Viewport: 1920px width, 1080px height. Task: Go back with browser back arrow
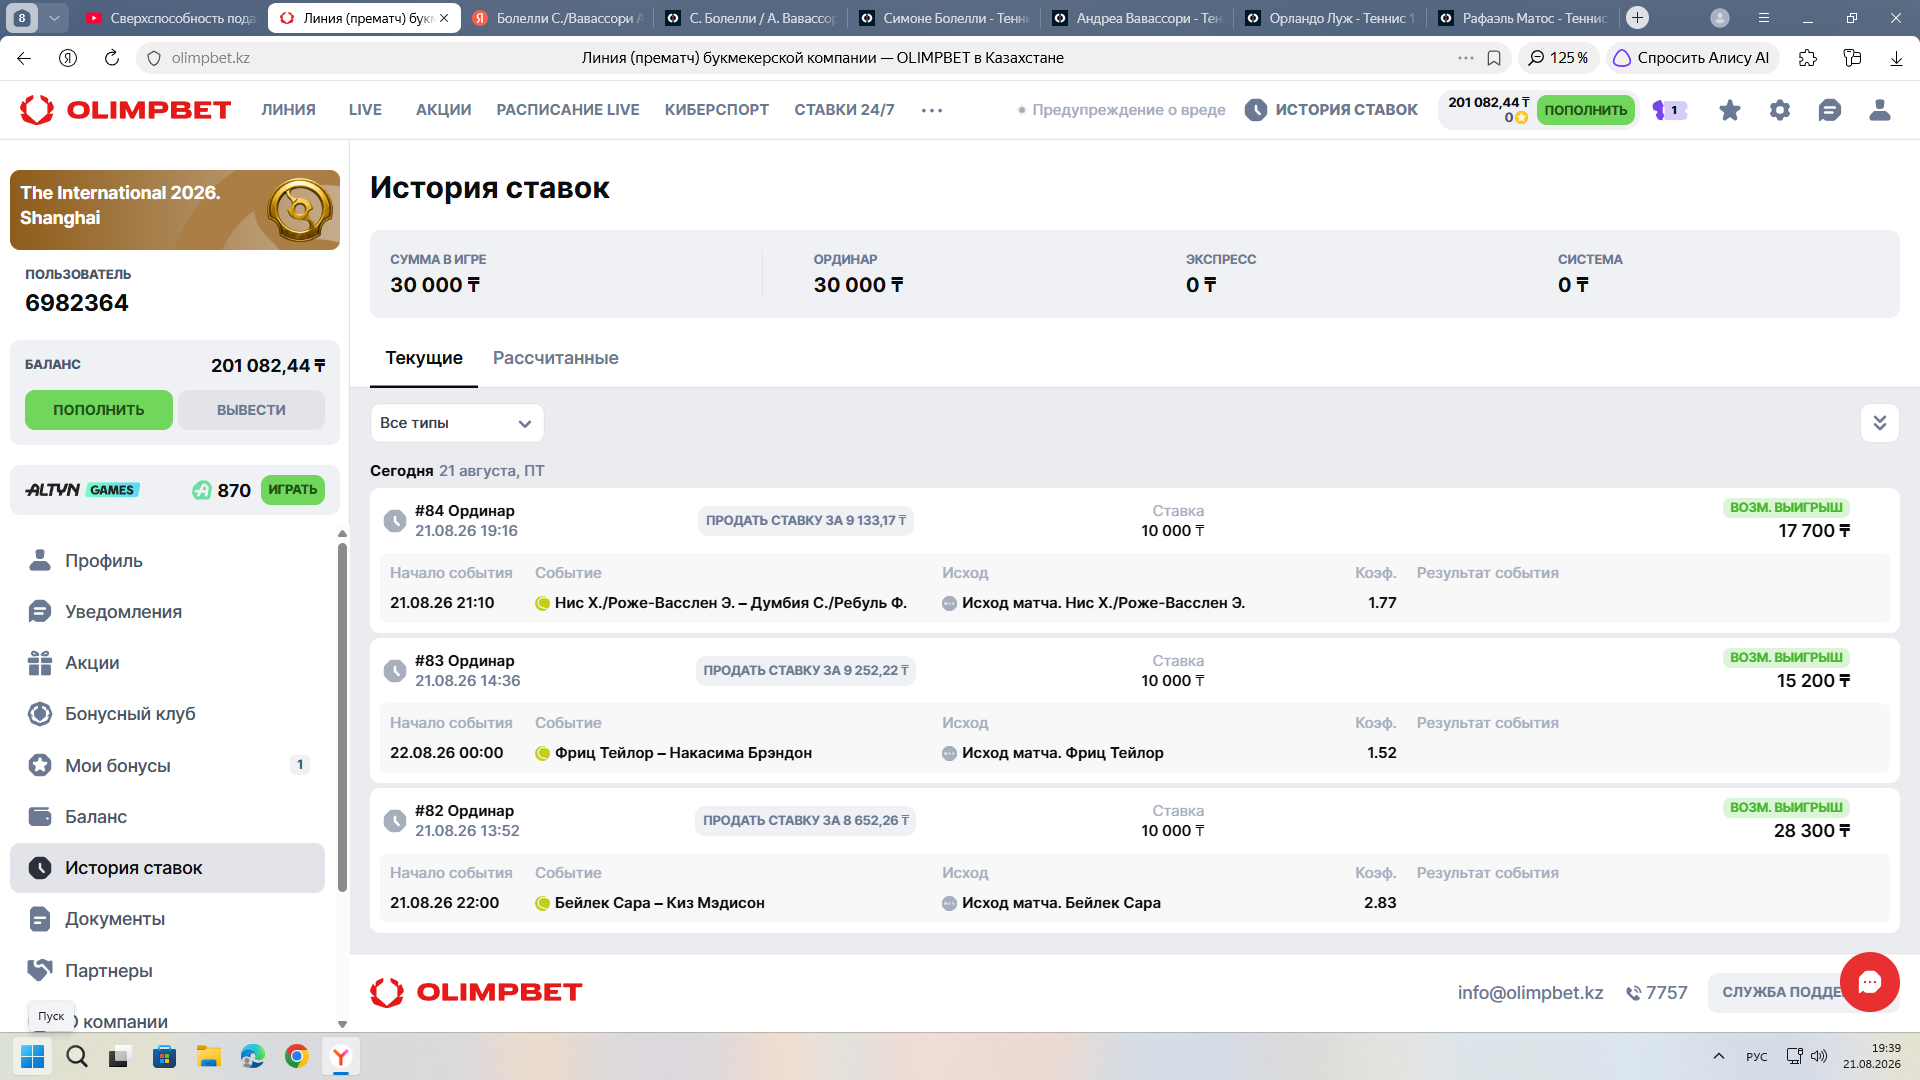click(x=24, y=58)
